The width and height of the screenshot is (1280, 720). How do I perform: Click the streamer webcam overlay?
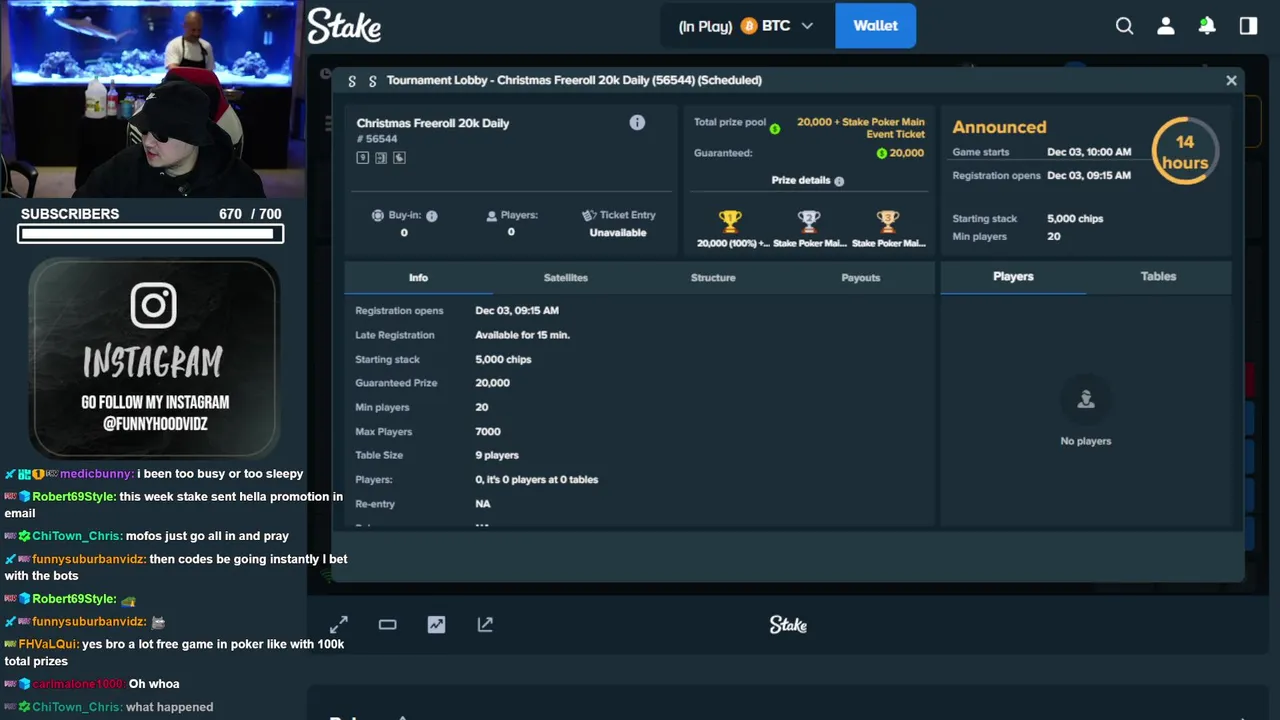pos(152,99)
